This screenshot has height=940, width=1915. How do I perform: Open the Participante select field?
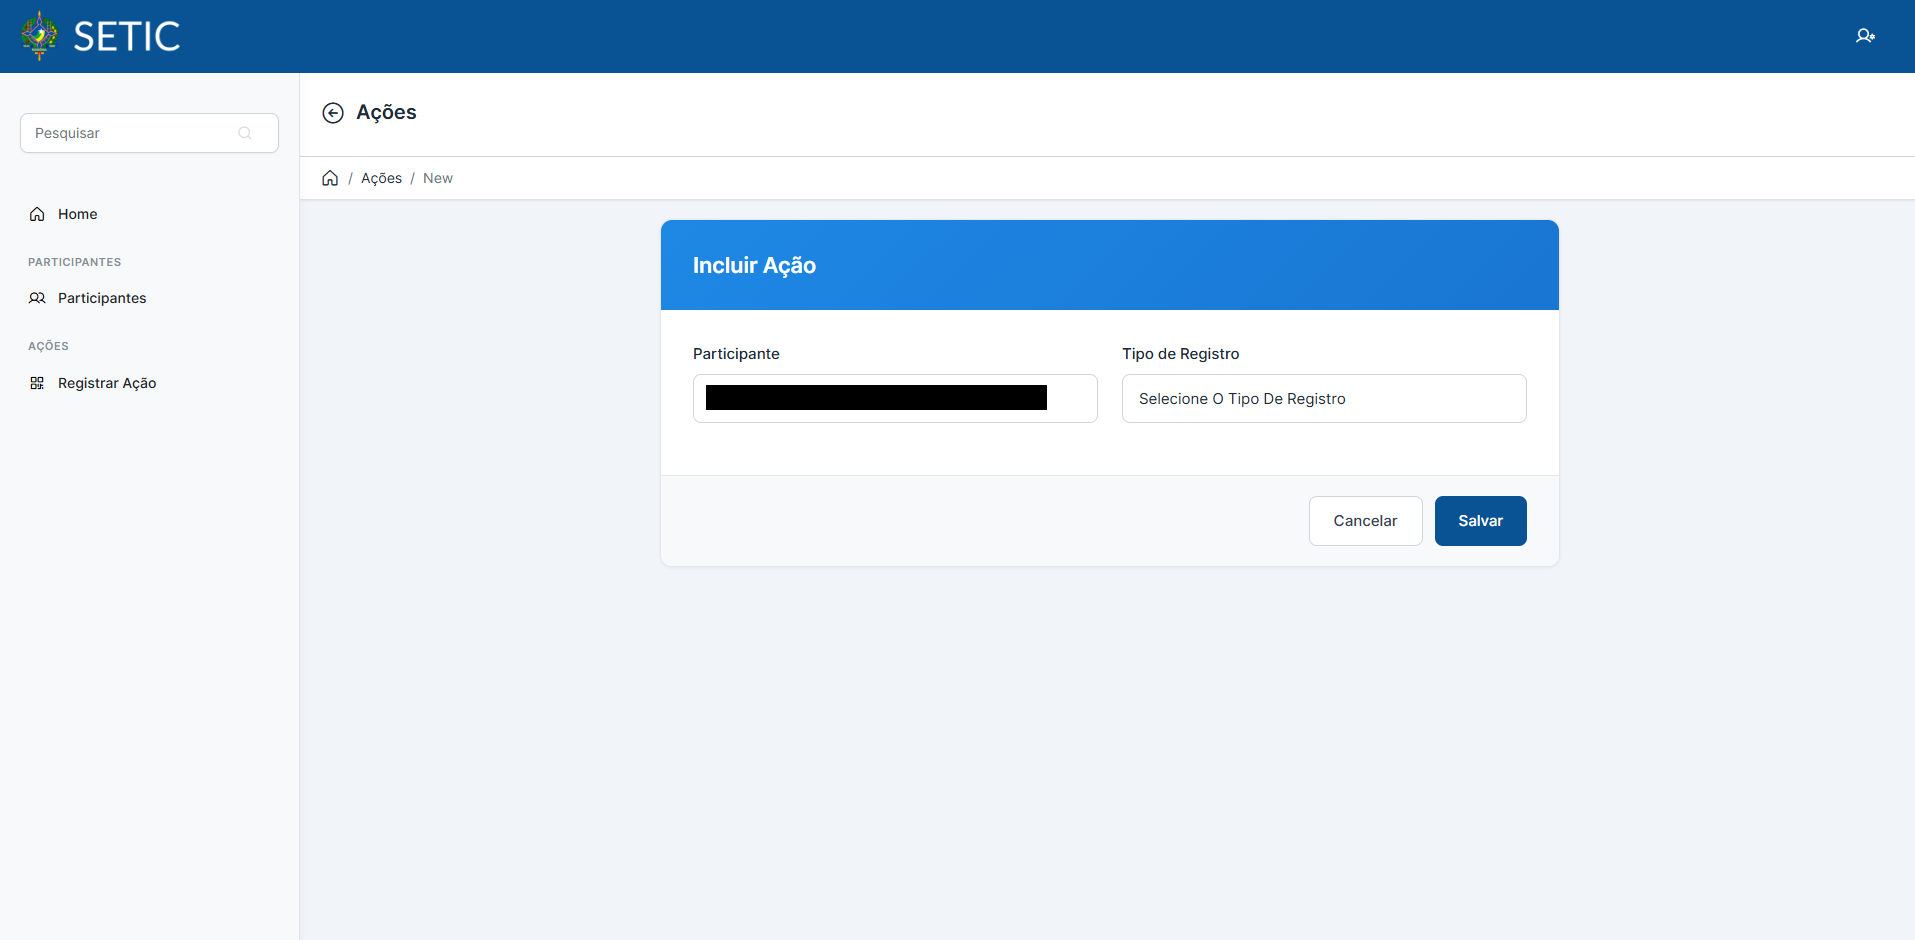[x=895, y=399]
